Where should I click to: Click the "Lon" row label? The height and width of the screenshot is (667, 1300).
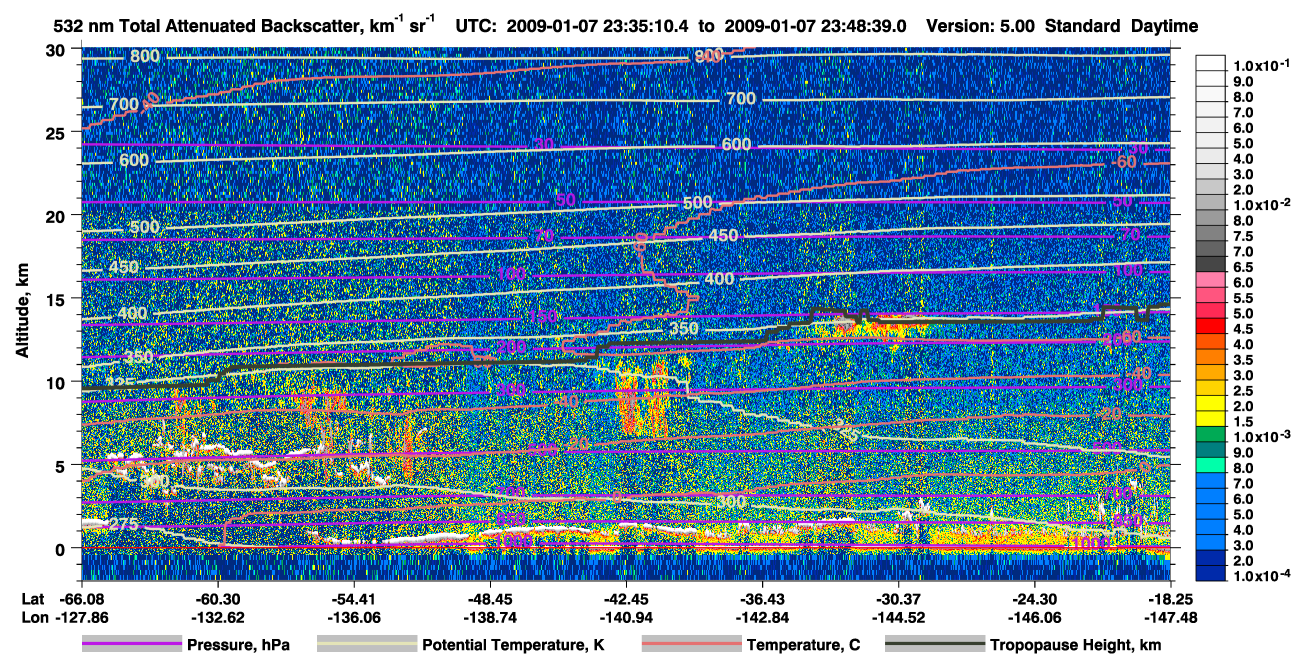click(x=33, y=618)
